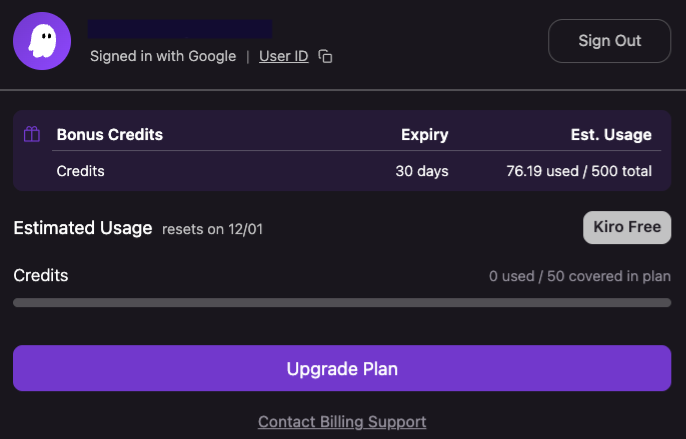The height and width of the screenshot is (439, 686).
Task: Click the Upgrade Plan button
Action: click(x=342, y=369)
